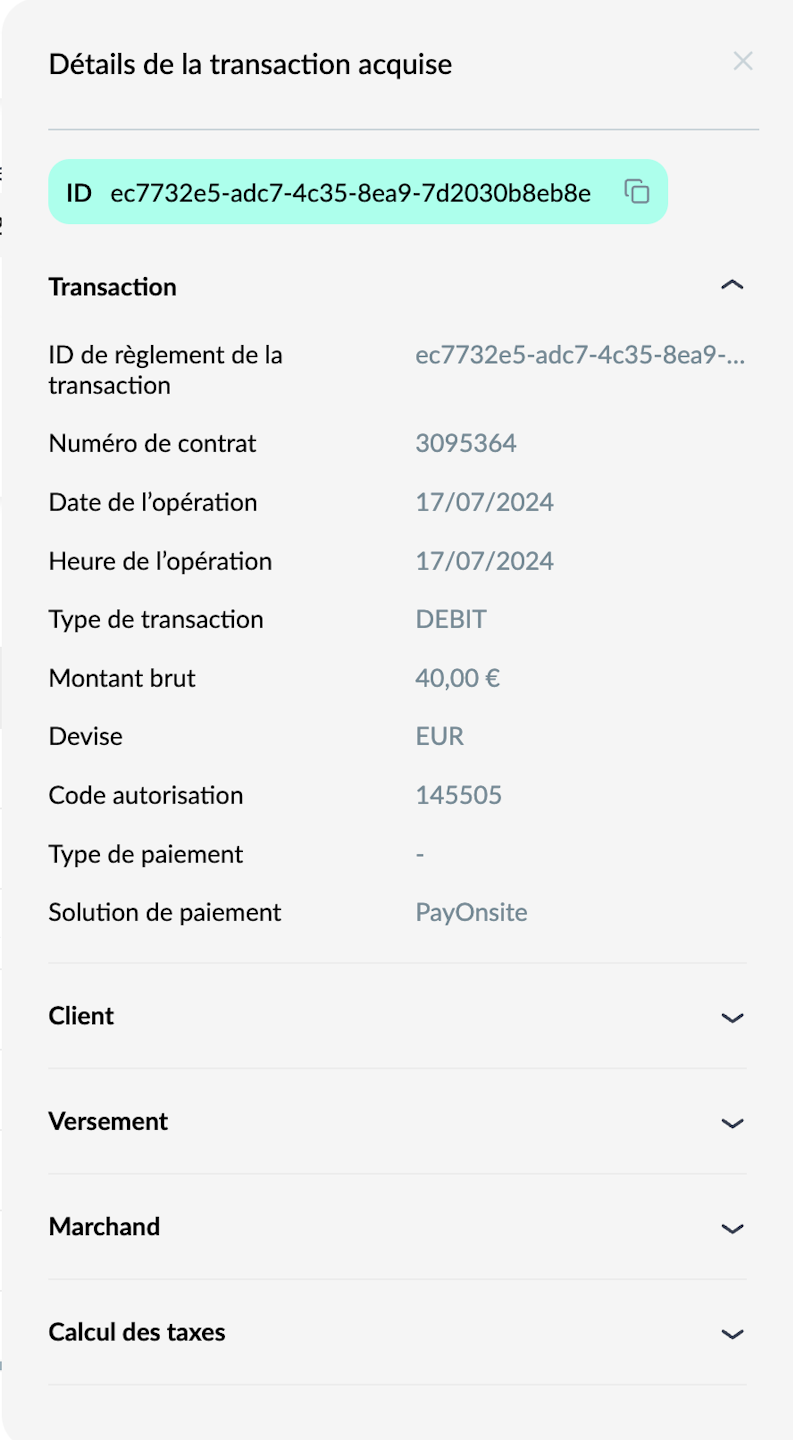The height and width of the screenshot is (1440, 793).
Task: Open the Client section heading
Action: 81,1016
